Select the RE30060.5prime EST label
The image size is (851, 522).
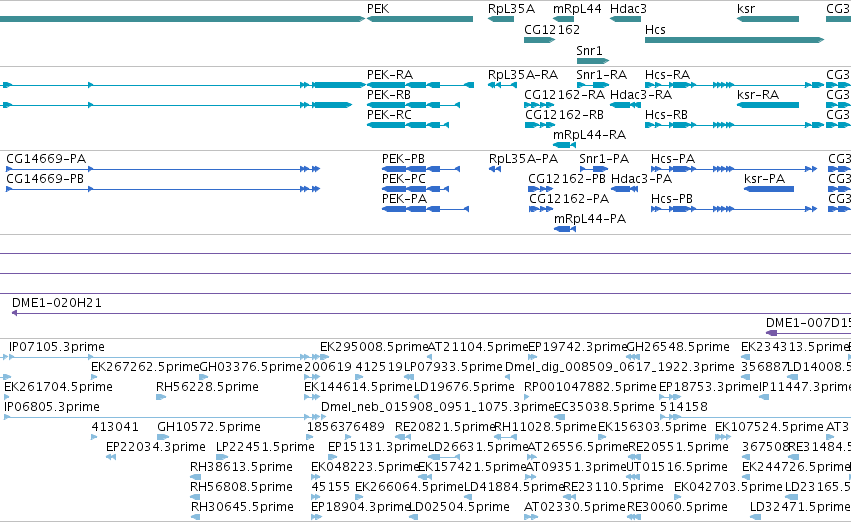[x=677, y=507]
